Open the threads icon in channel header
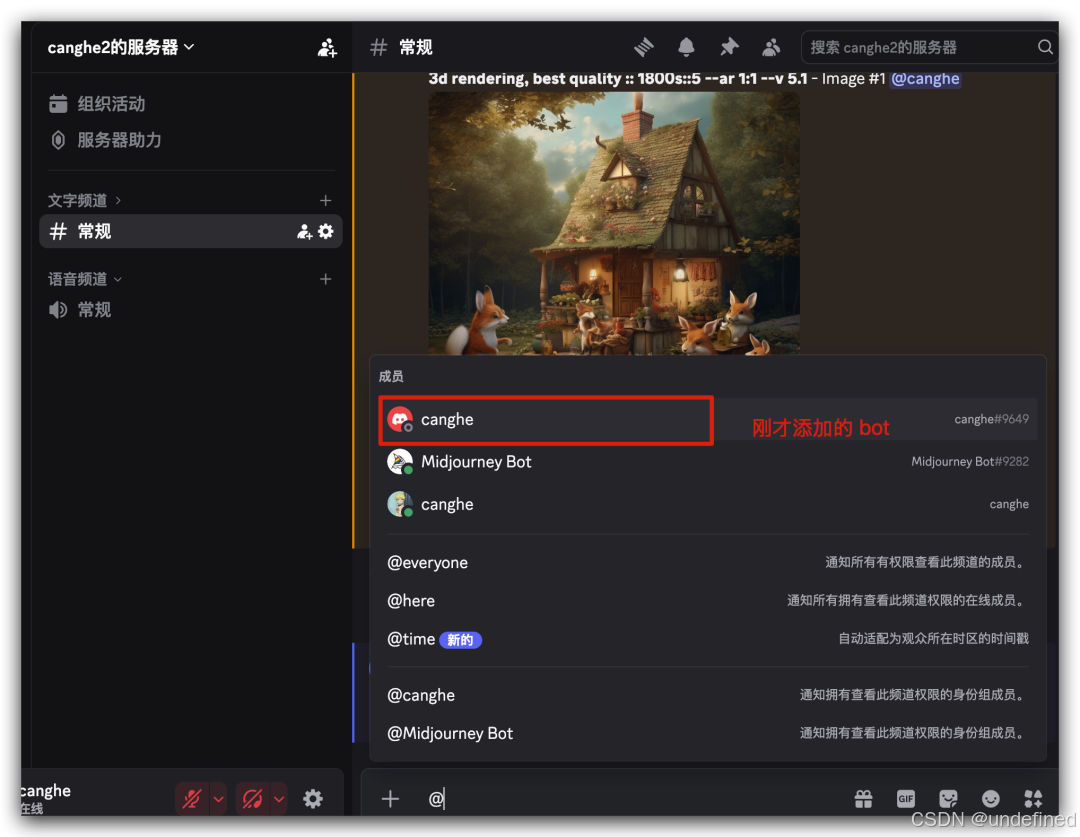This screenshot has width=1080, height=837. coord(643,46)
